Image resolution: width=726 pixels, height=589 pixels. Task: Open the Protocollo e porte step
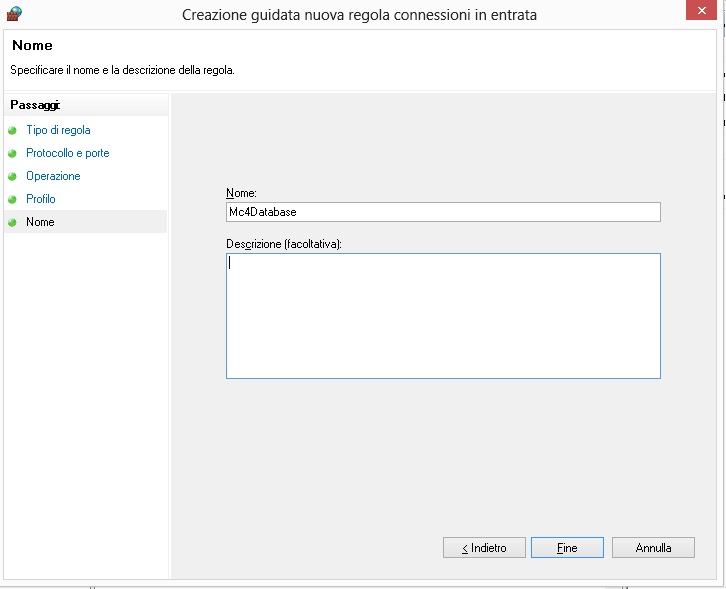[67, 154]
